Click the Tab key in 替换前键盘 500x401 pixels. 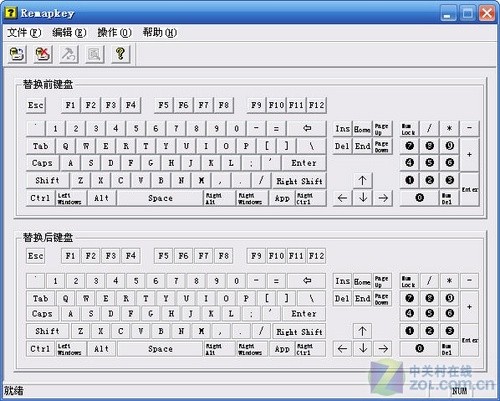click(x=41, y=146)
